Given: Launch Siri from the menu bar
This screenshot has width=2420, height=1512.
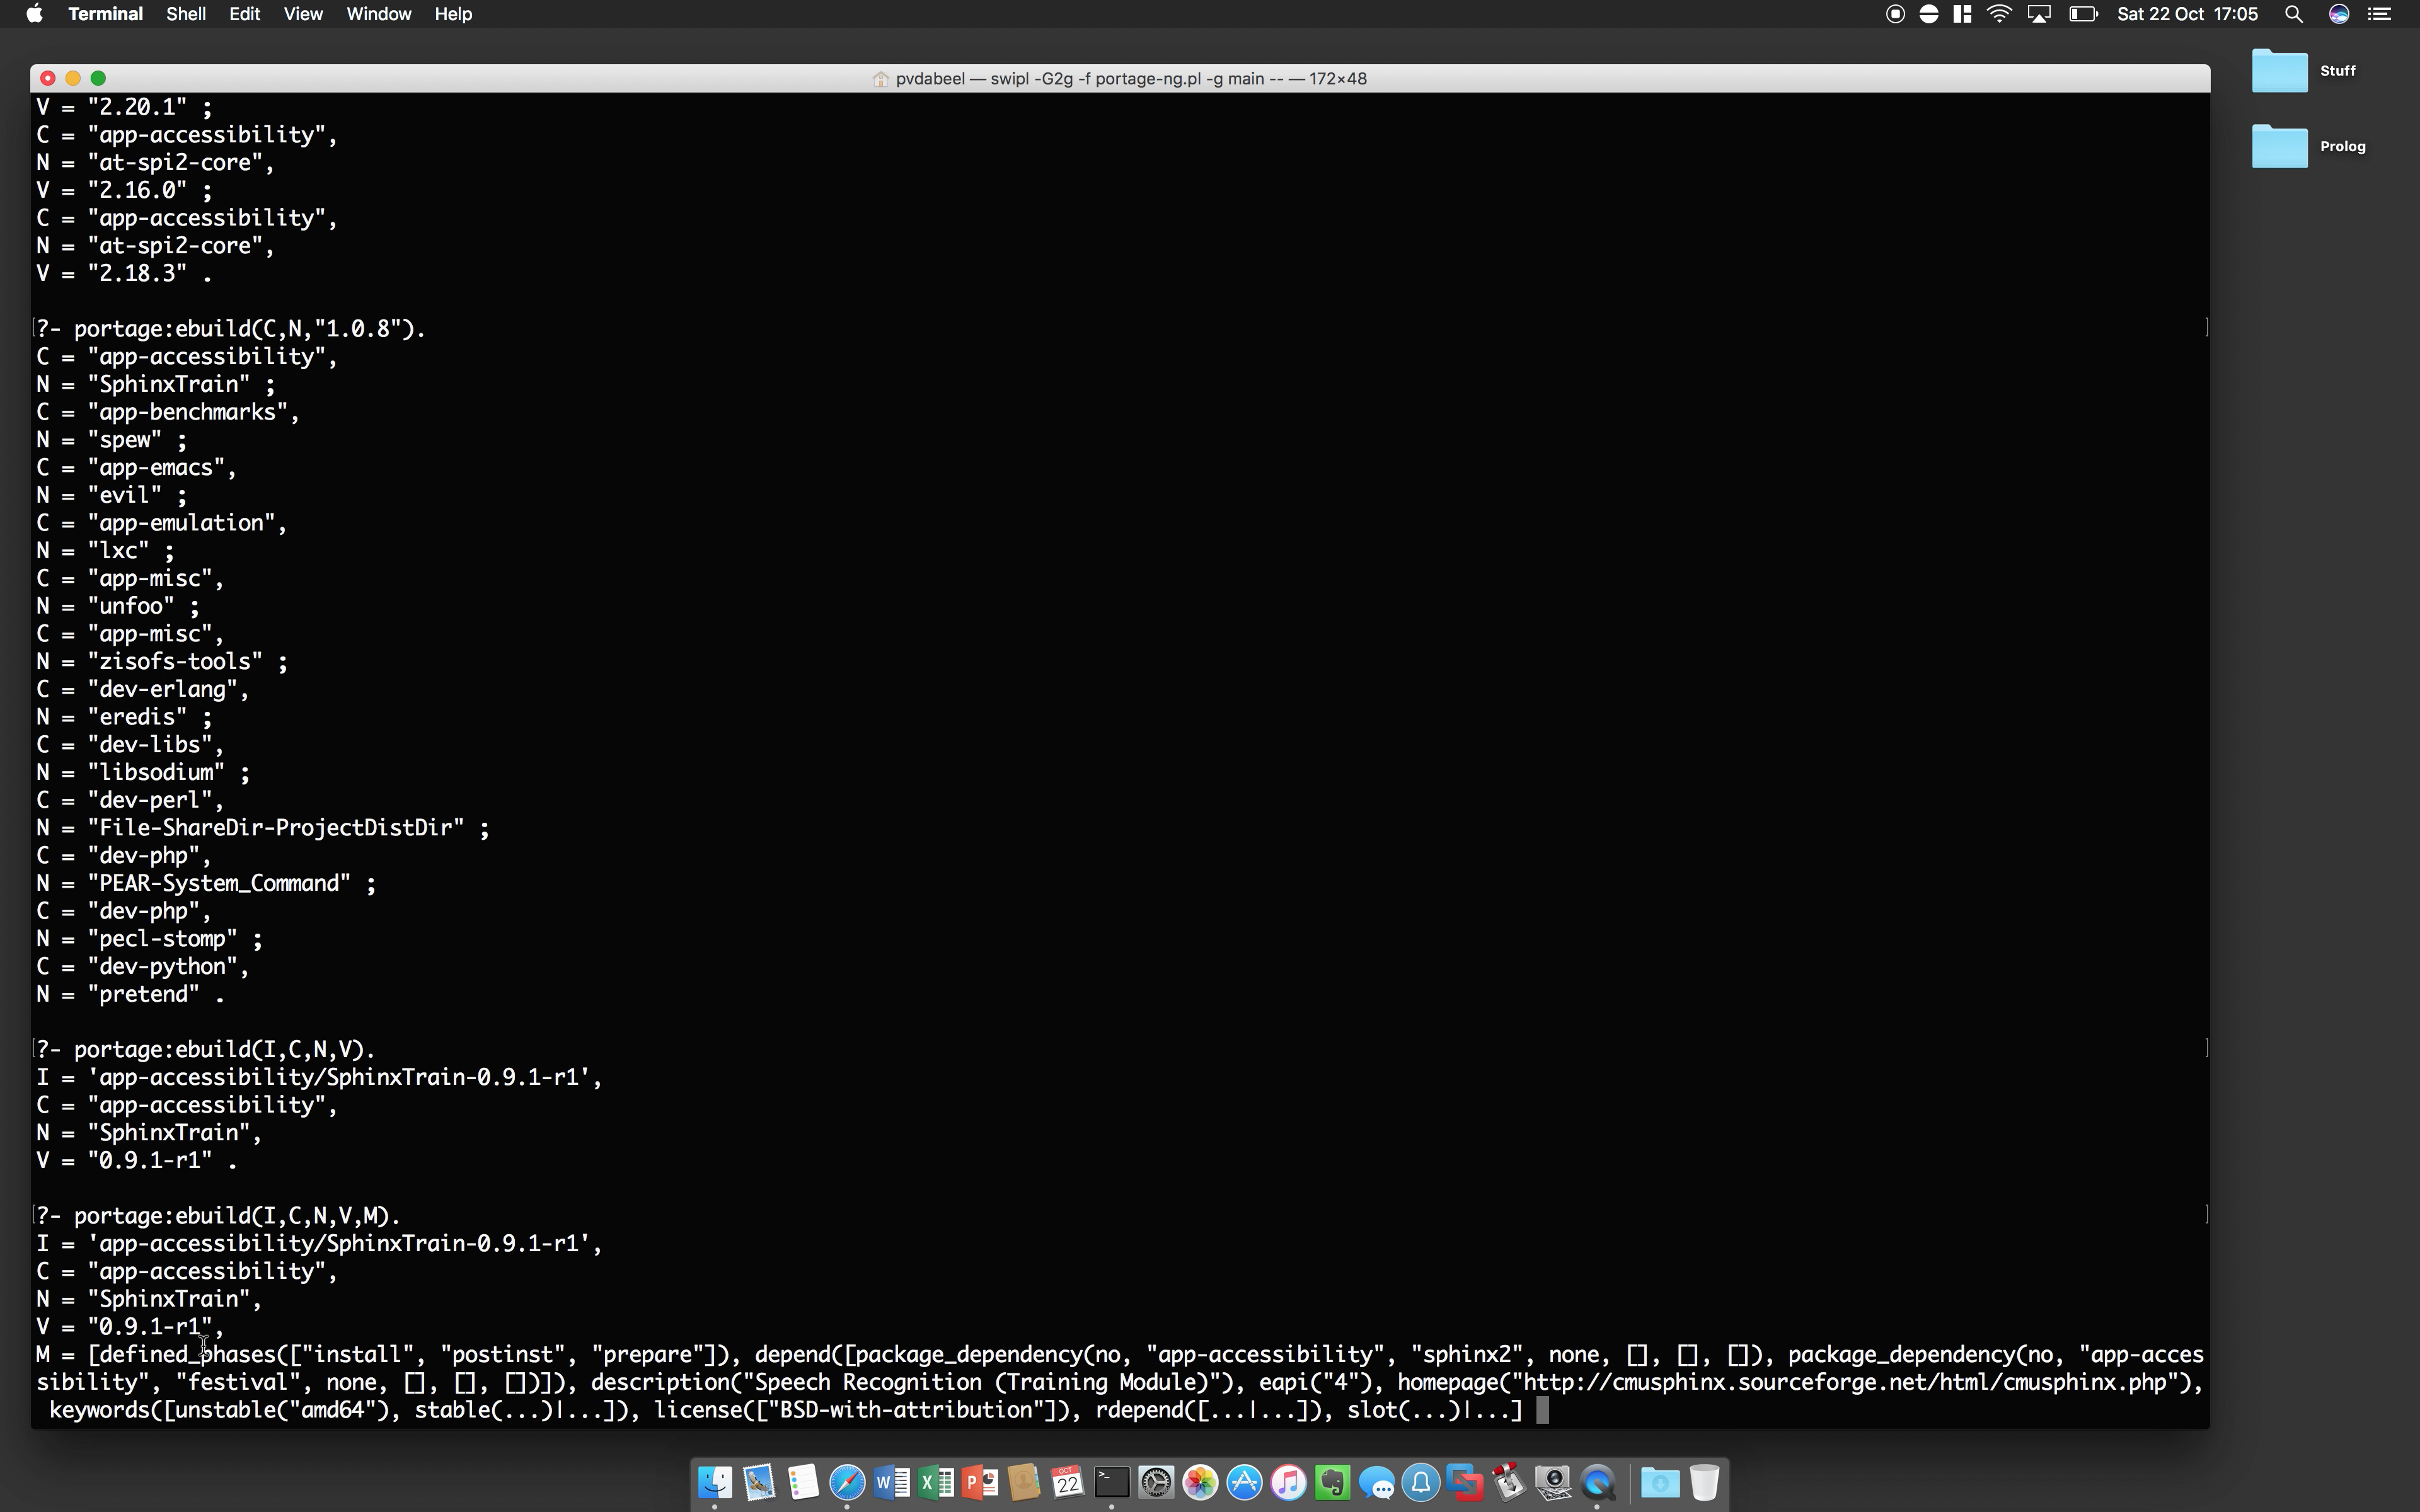Looking at the screenshot, I should click(x=2339, y=14).
